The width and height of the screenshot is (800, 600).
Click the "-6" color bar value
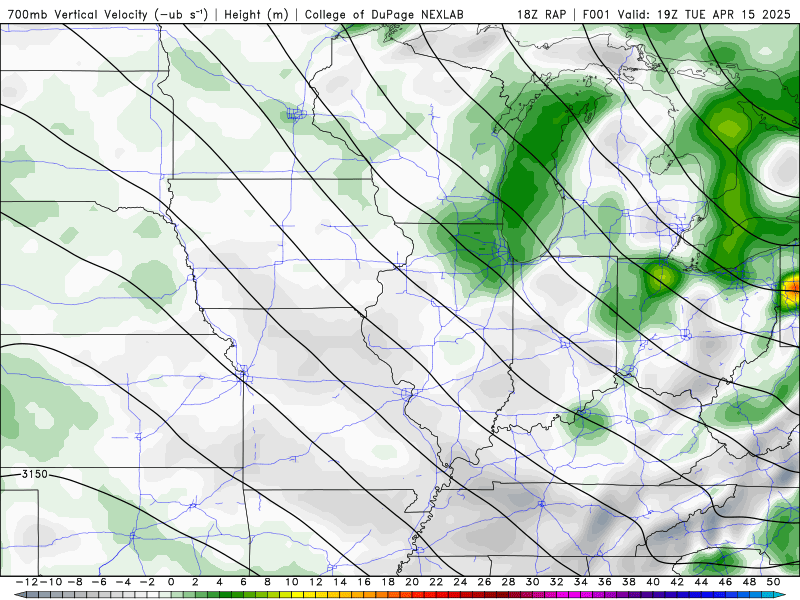pyautogui.click(x=98, y=582)
